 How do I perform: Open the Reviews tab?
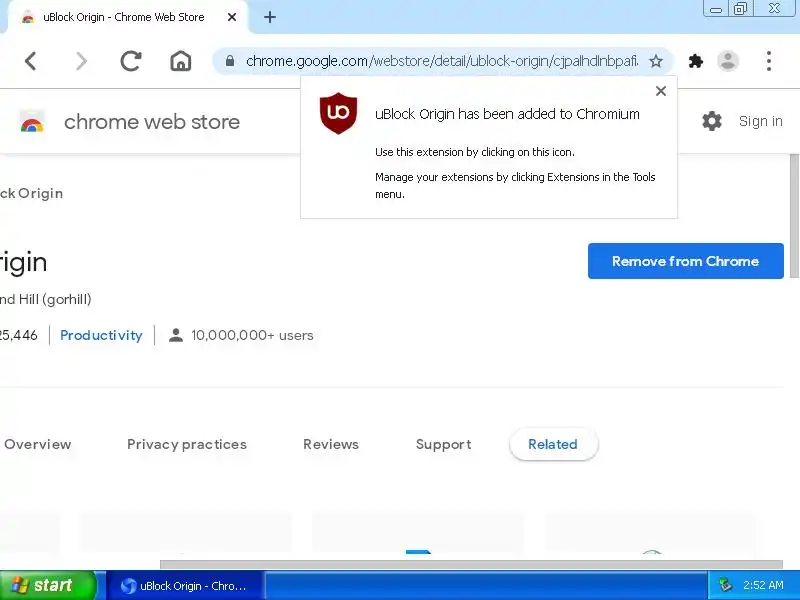point(331,444)
